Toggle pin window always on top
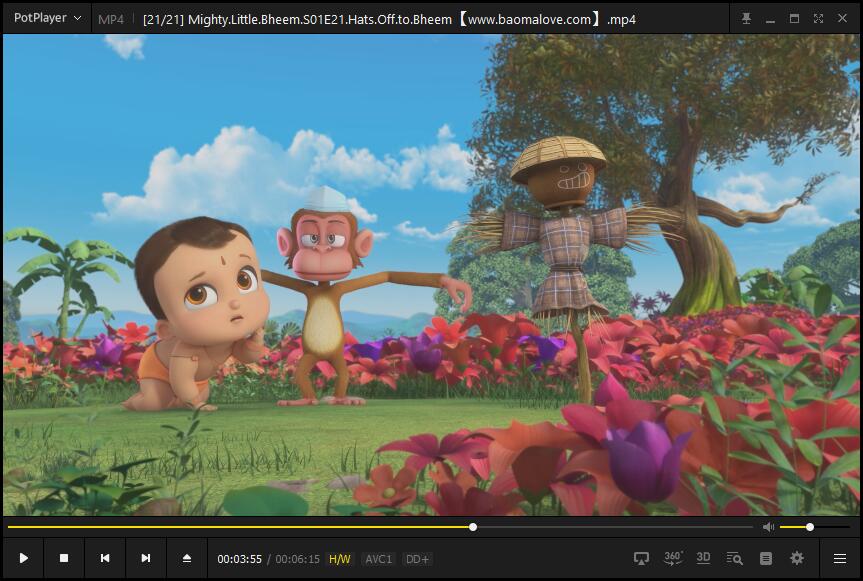The height and width of the screenshot is (581, 863). point(746,19)
